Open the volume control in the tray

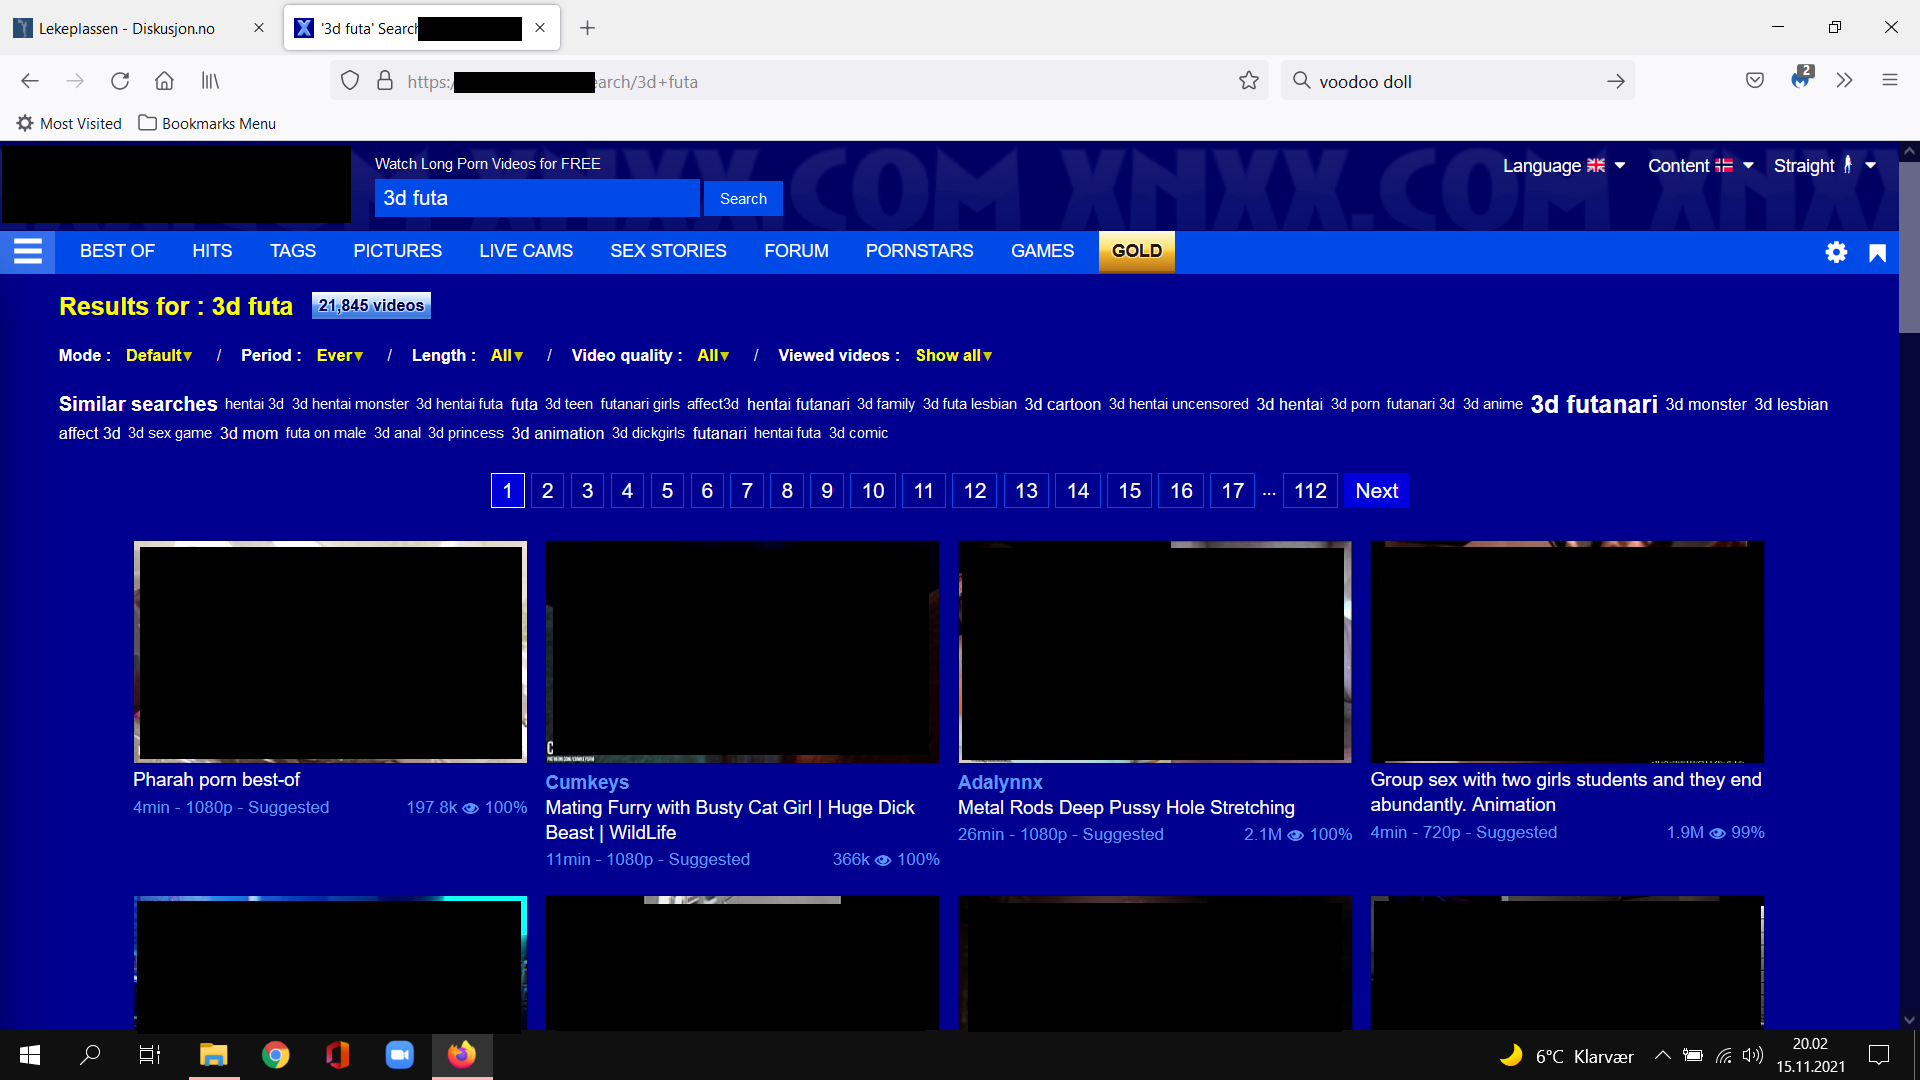(1753, 1055)
